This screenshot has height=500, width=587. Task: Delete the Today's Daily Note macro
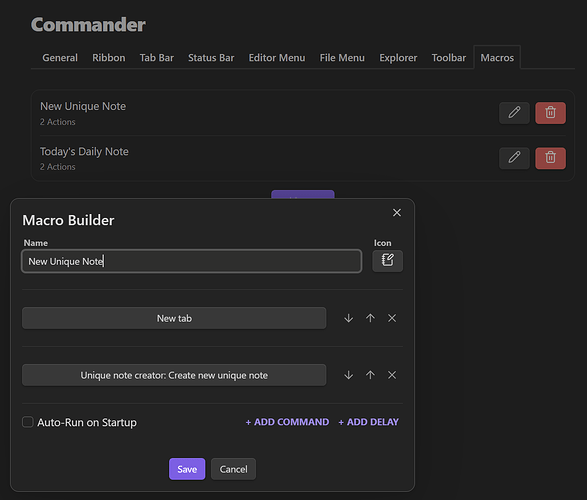coord(550,158)
